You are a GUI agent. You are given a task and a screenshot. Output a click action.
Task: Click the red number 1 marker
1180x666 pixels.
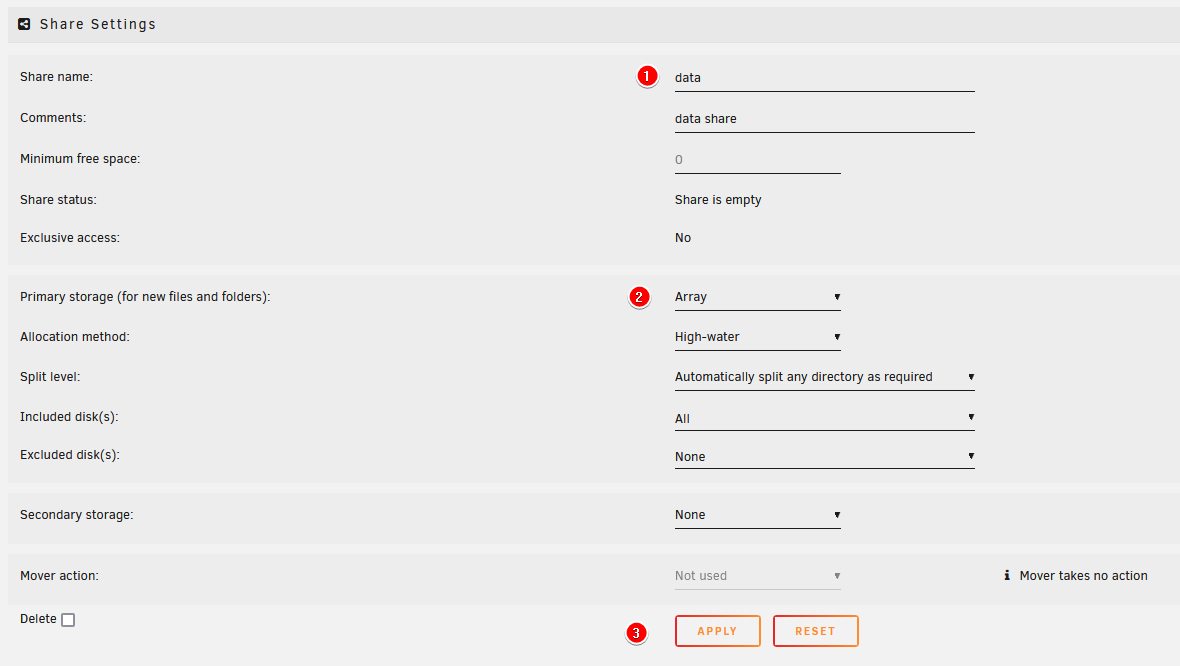click(x=647, y=76)
